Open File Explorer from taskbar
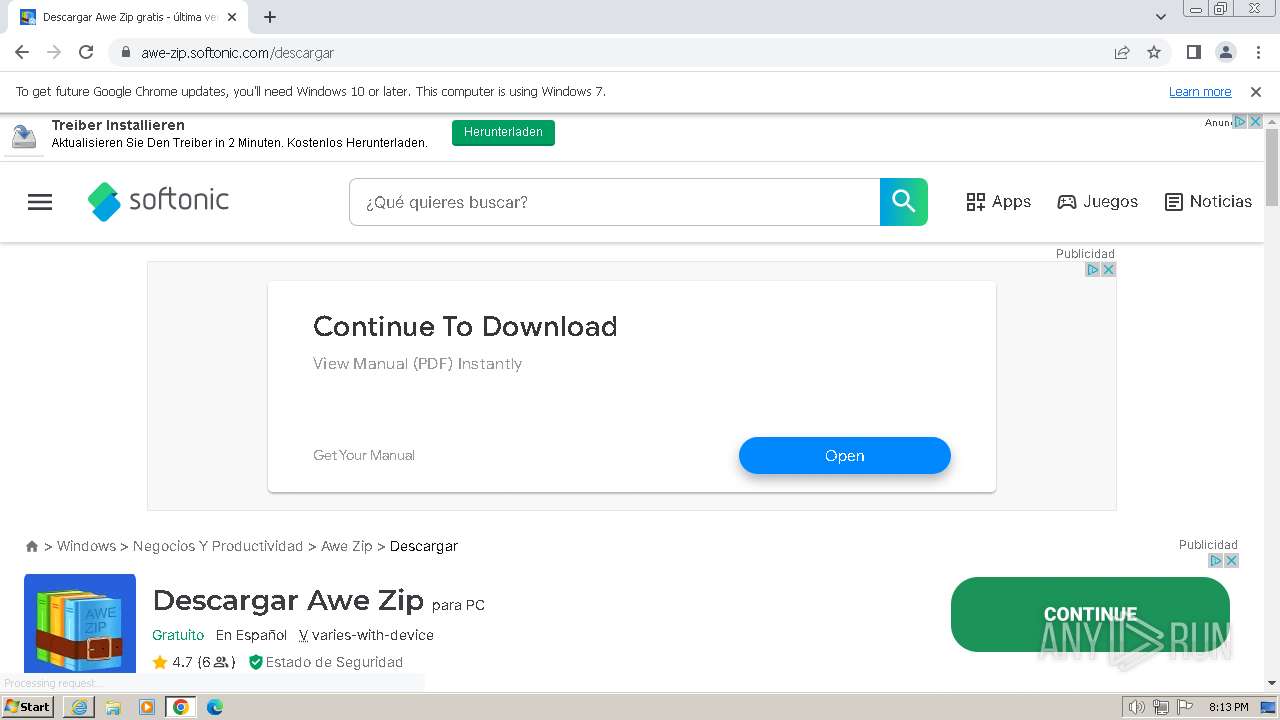The height and width of the screenshot is (720, 1280). point(113,707)
